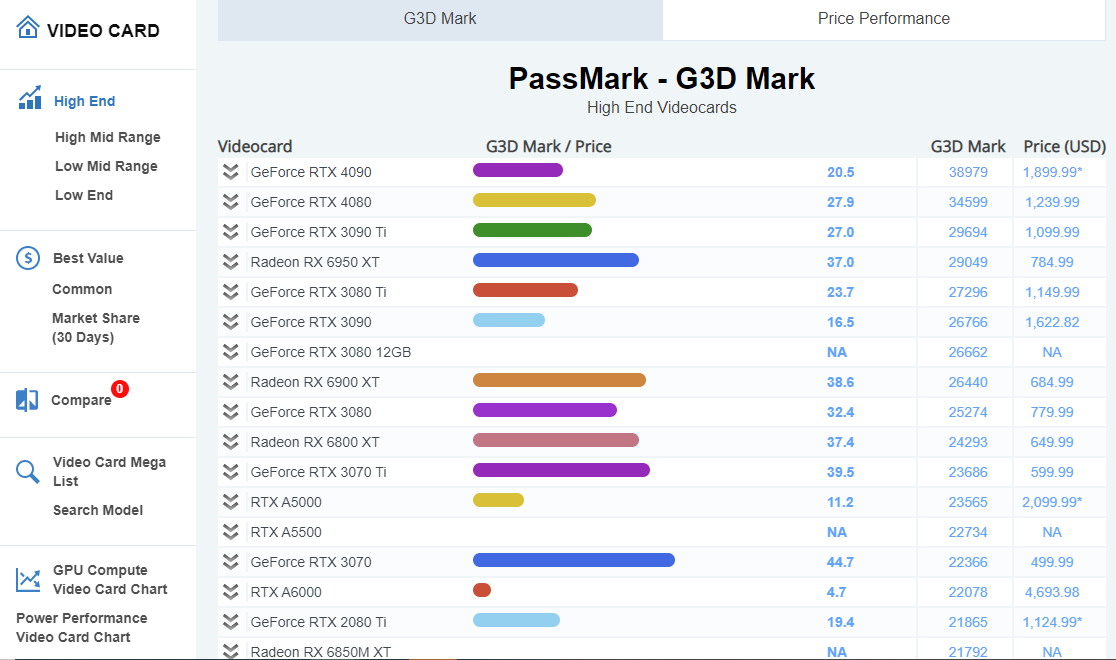The image size is (1116, 660).
Task: Click the small red RTX A6000 bar
Action: pyautogui.click(x=482, y=590)
